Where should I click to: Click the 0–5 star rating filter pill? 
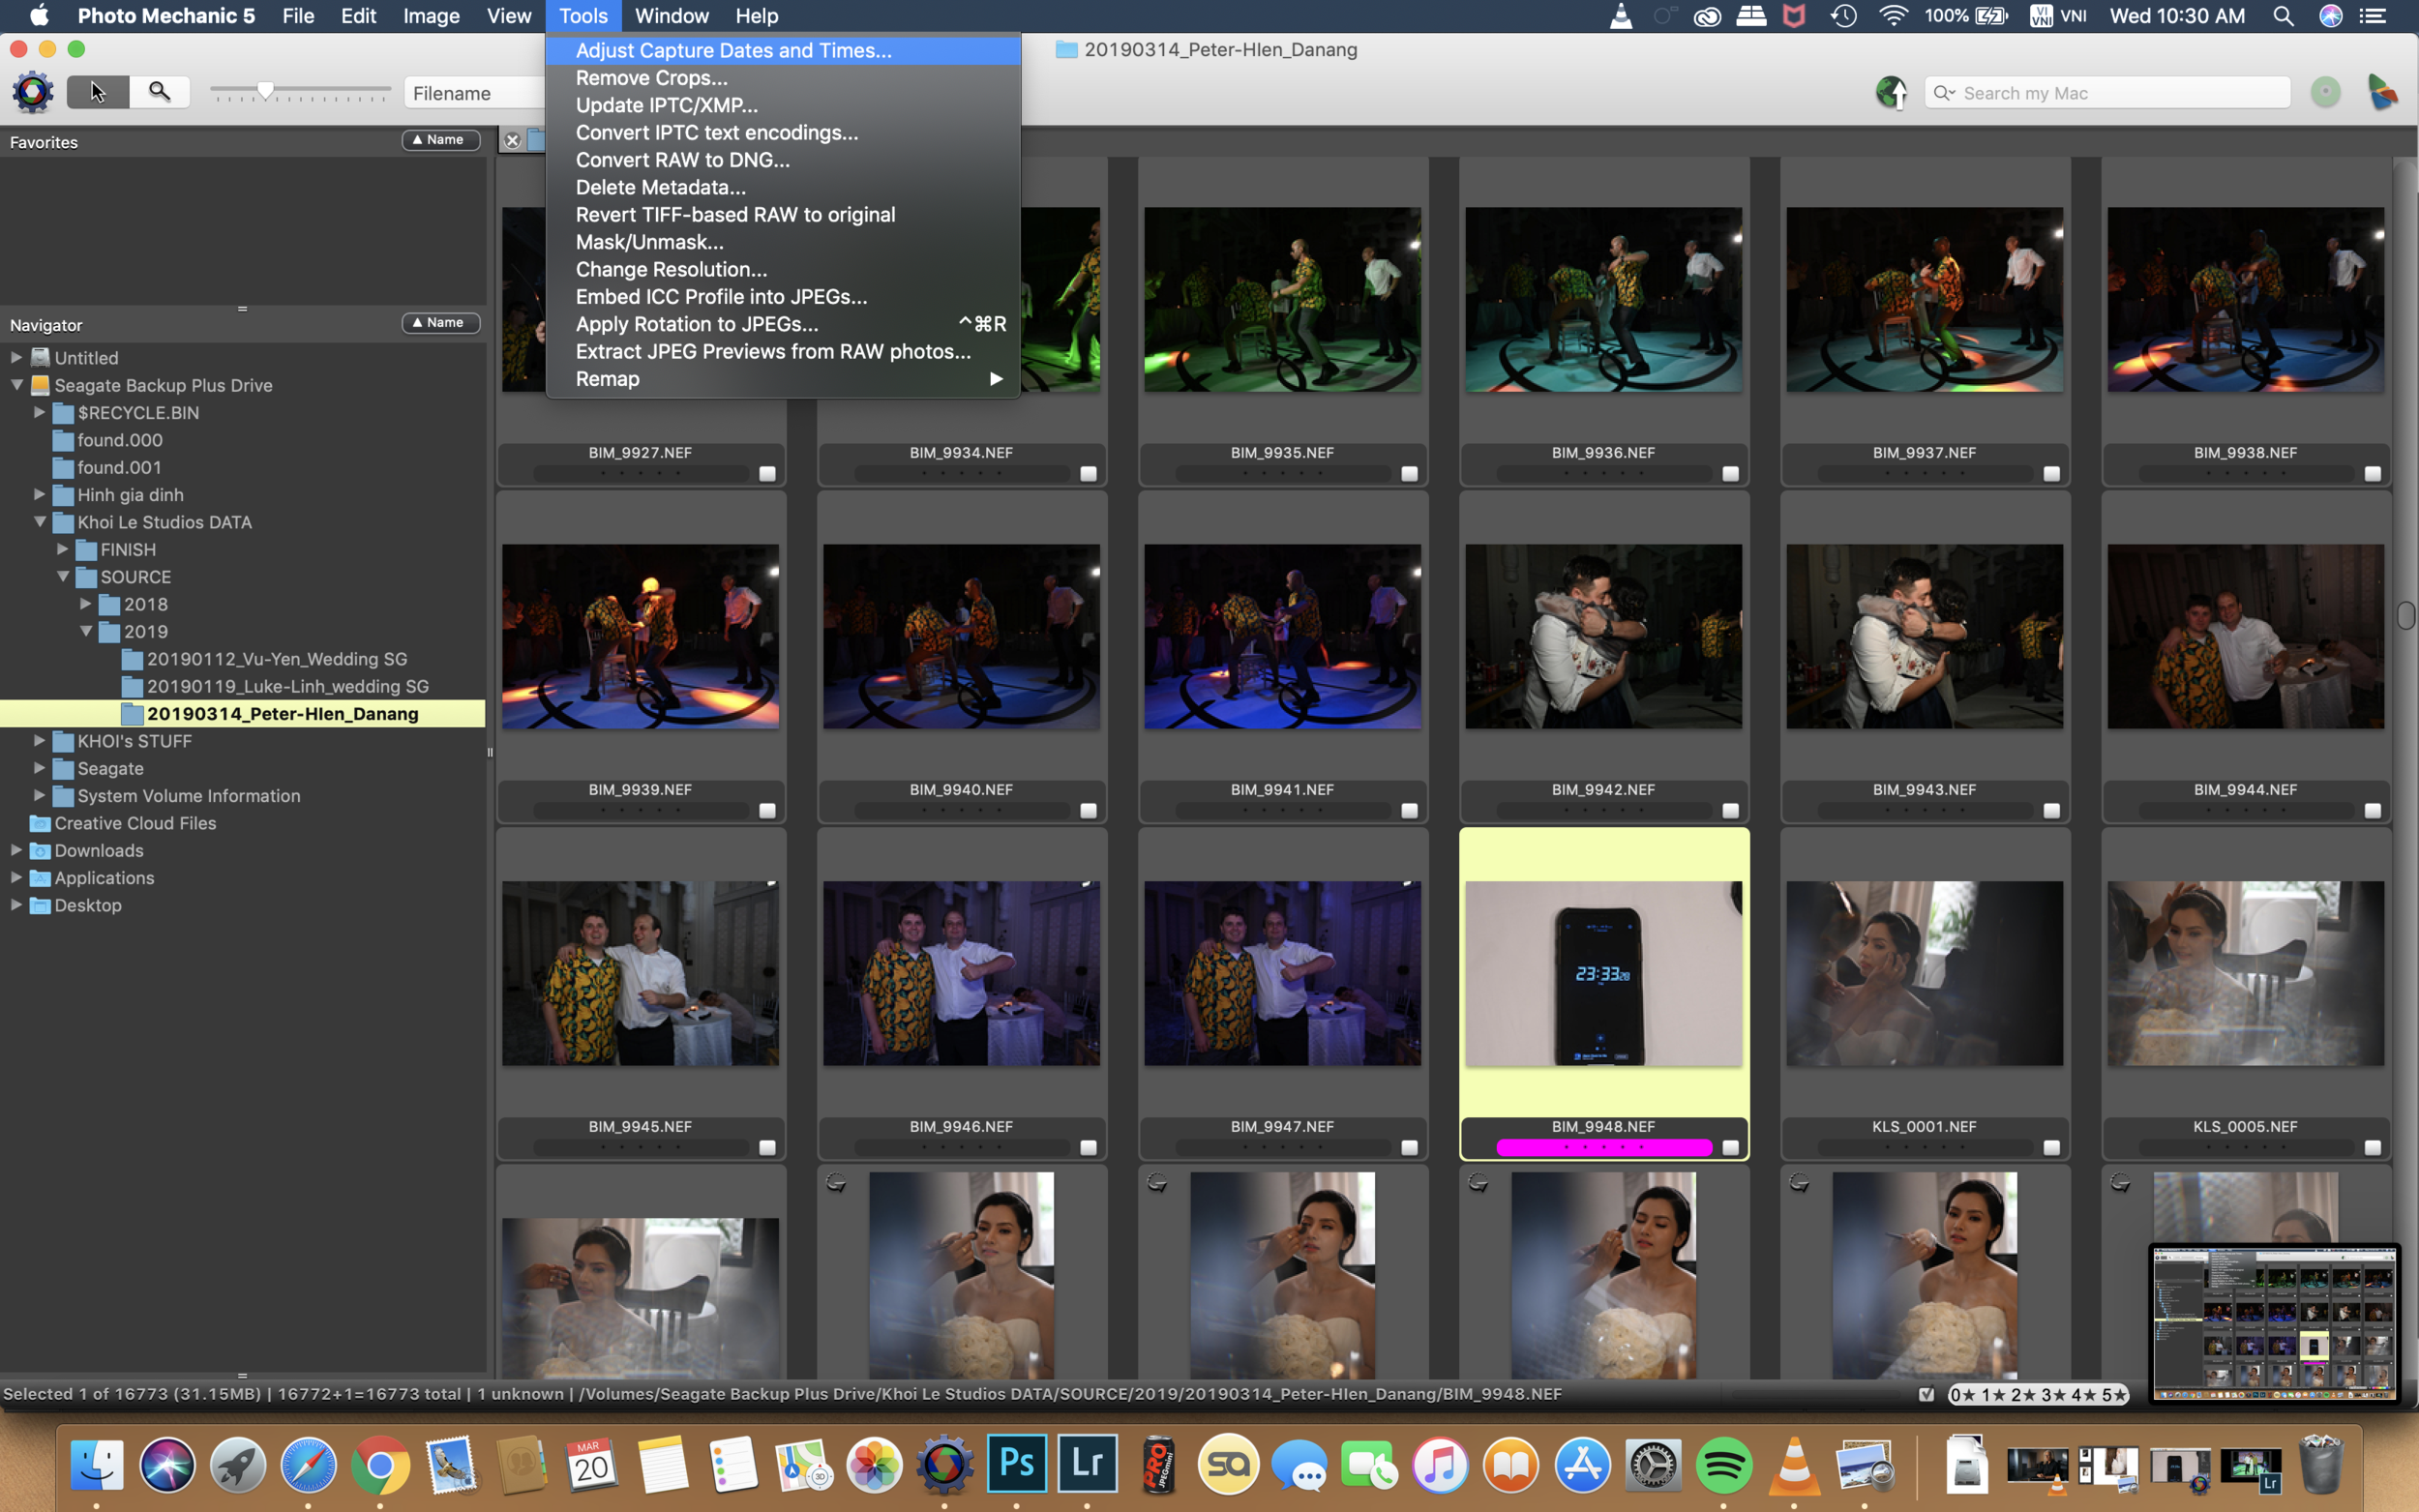pos(2038,1395)
